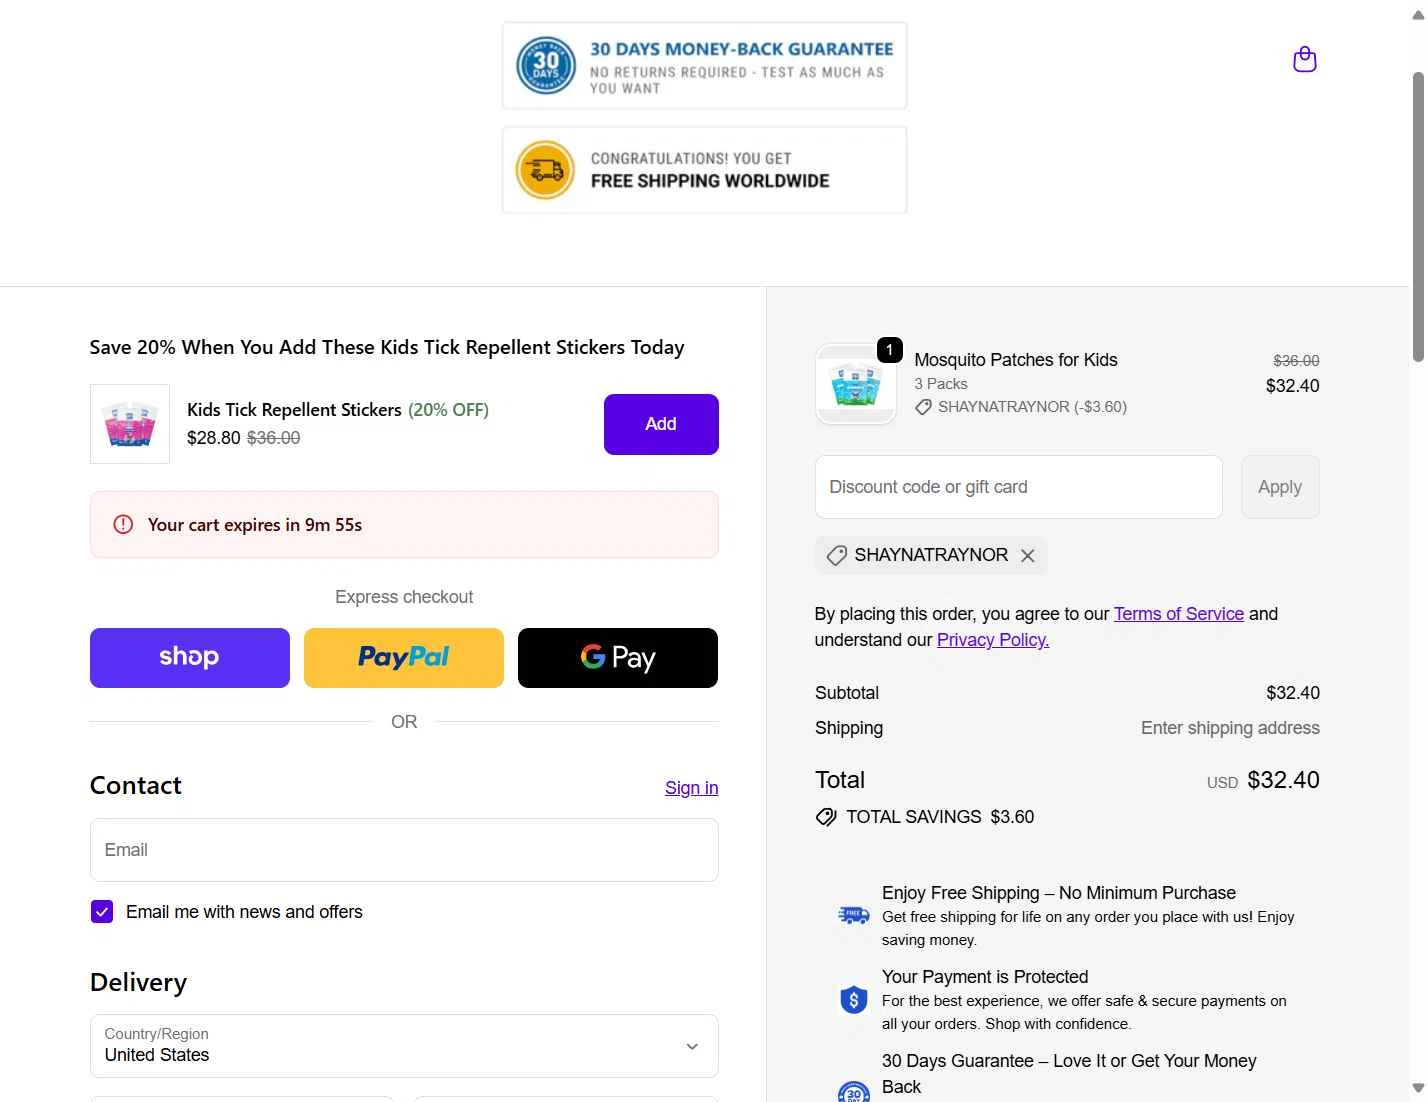Remove the SHAYNATRAYNOR discount code
Screen dimensions: 1428x1102
click(x=1027, y=555)
